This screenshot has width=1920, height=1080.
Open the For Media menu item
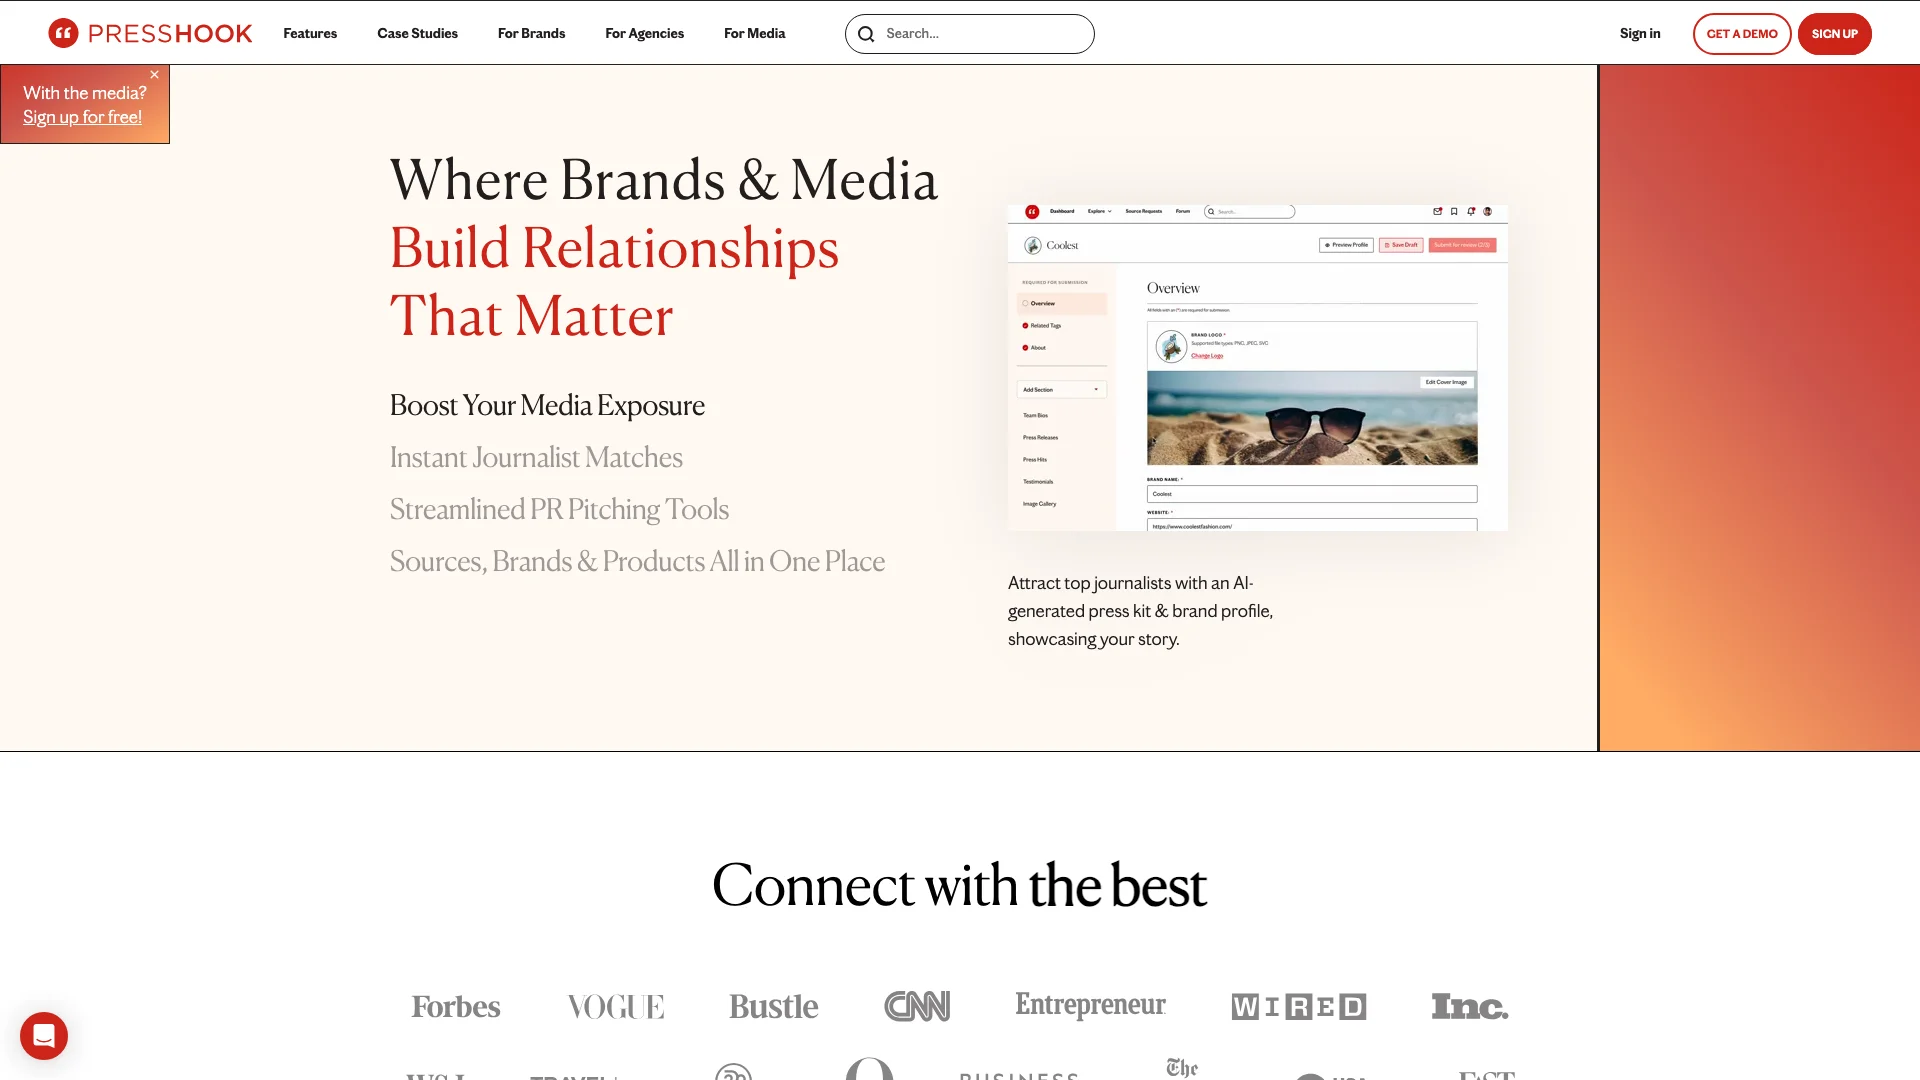tap(754, 34)
